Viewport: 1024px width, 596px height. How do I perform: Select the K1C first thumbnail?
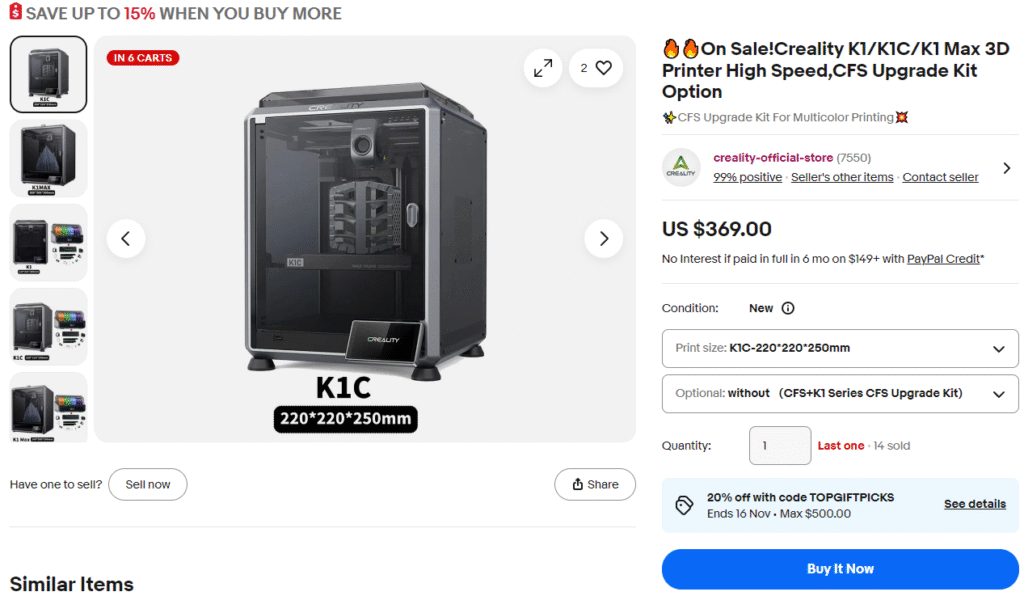tap(48, 74)
